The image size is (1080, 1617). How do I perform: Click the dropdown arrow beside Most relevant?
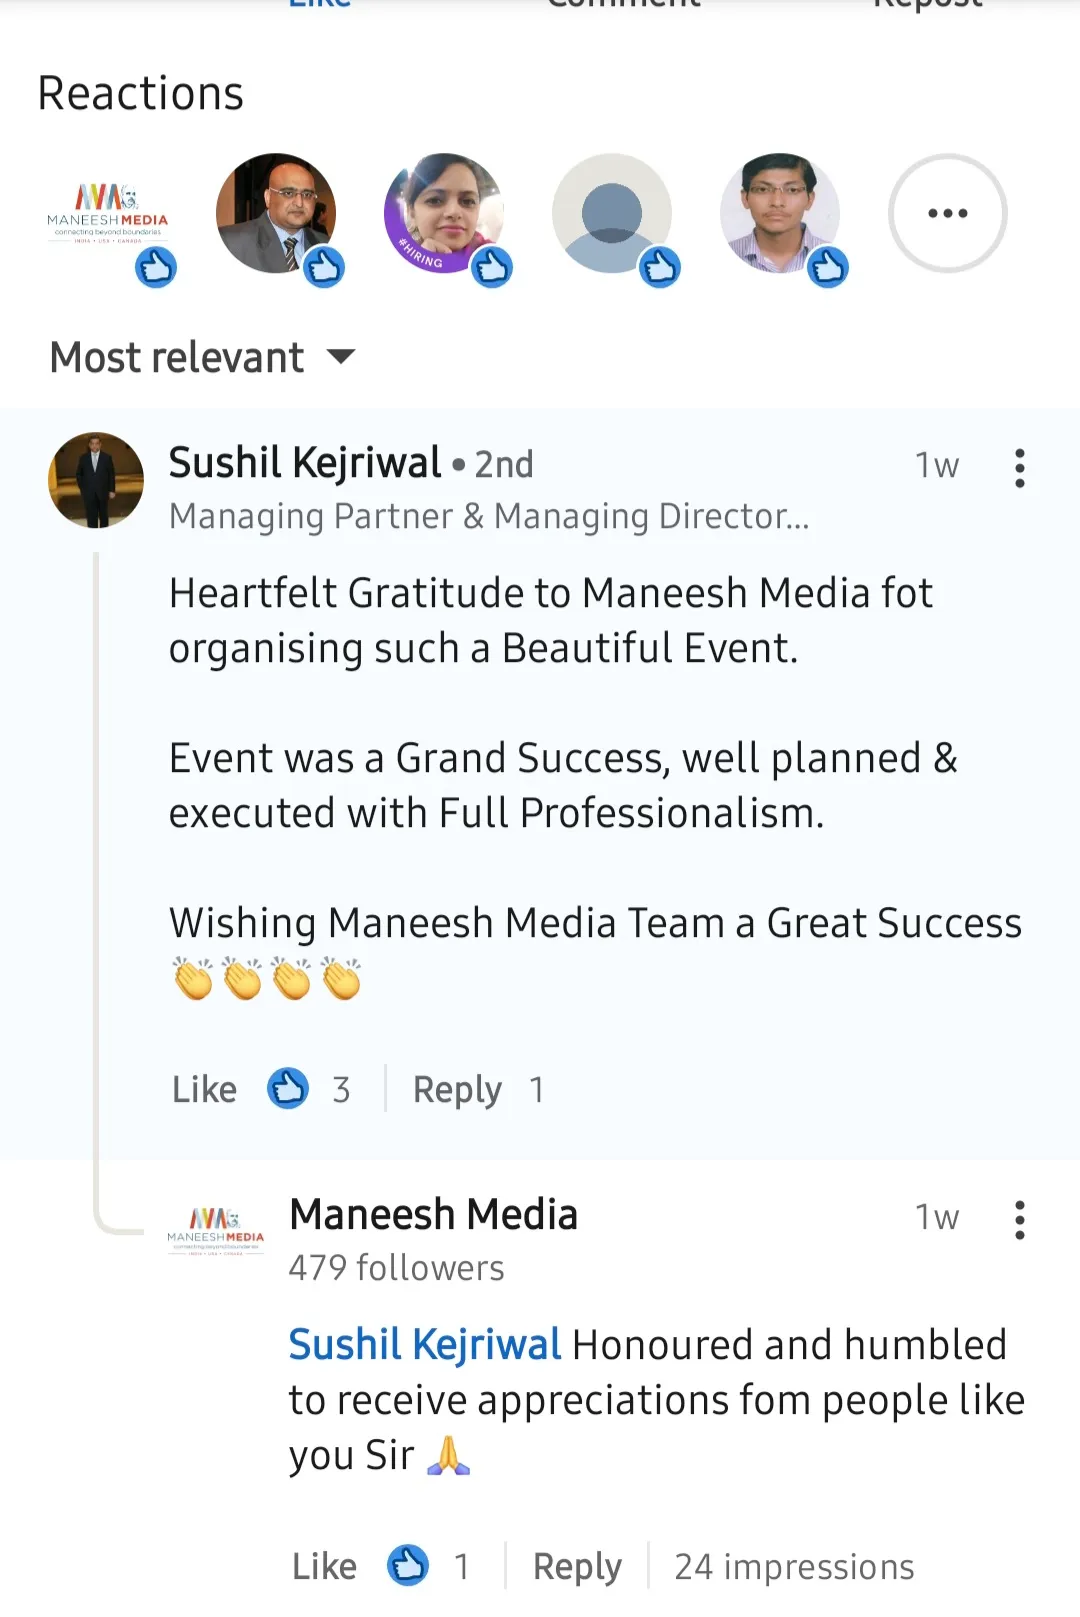341,357
